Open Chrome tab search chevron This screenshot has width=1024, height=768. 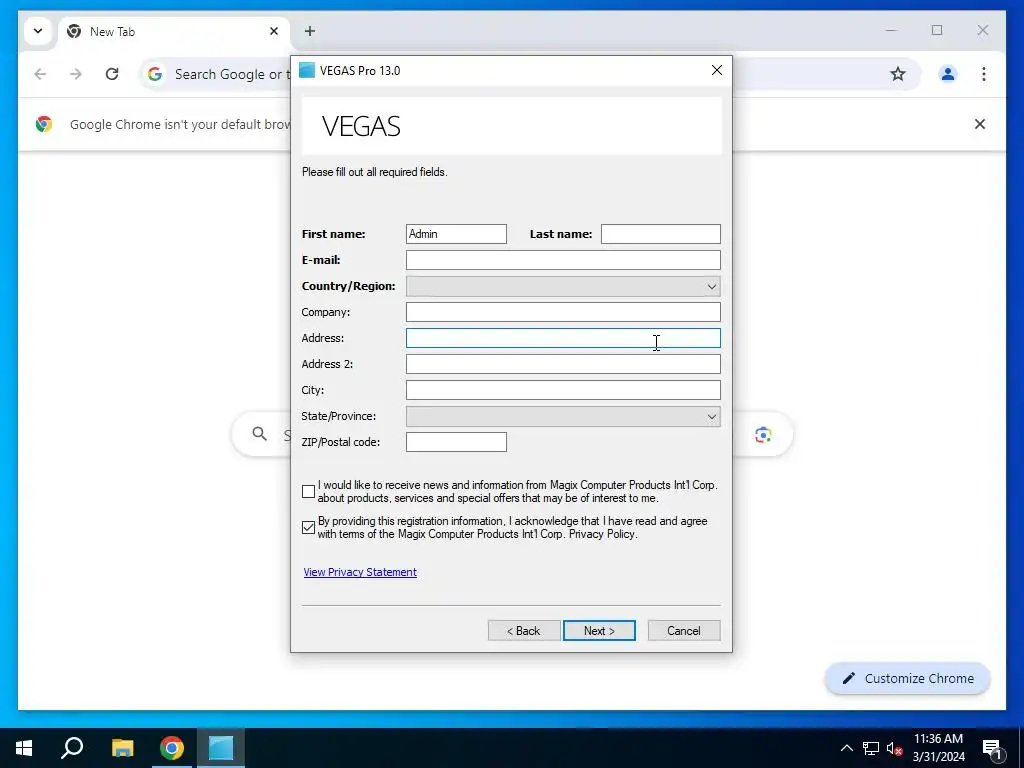38,31
